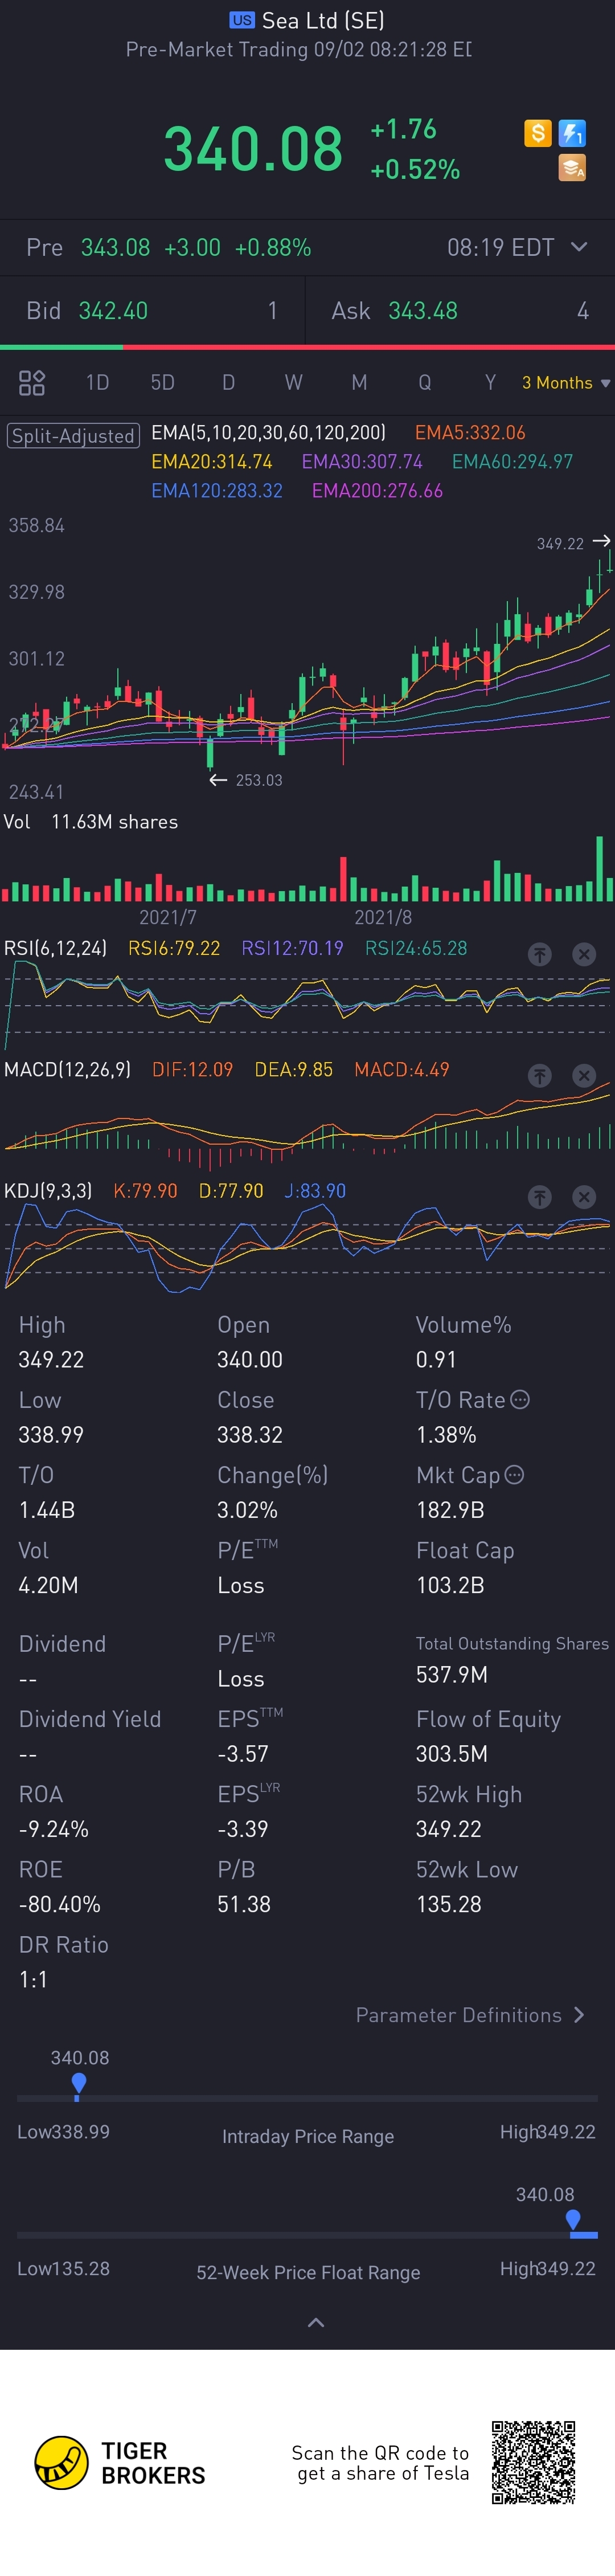Tap the blue lightning bolt icon

(572, 133)
